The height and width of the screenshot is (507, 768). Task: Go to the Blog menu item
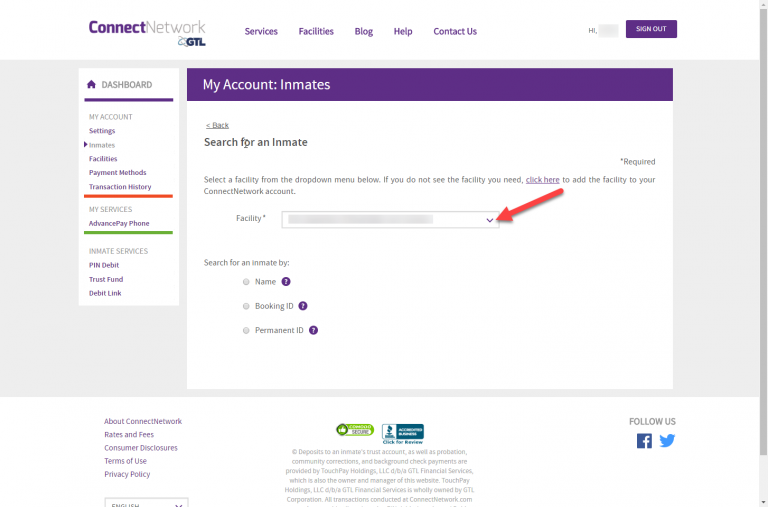coord(363,31)
